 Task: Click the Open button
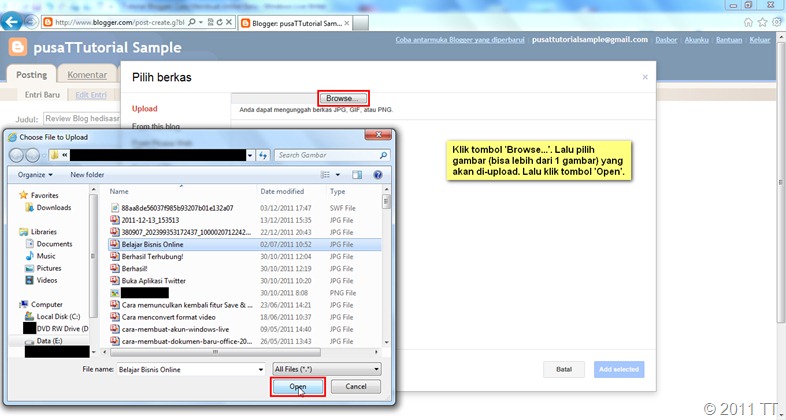pyautogui.click(x=298, y=387)
